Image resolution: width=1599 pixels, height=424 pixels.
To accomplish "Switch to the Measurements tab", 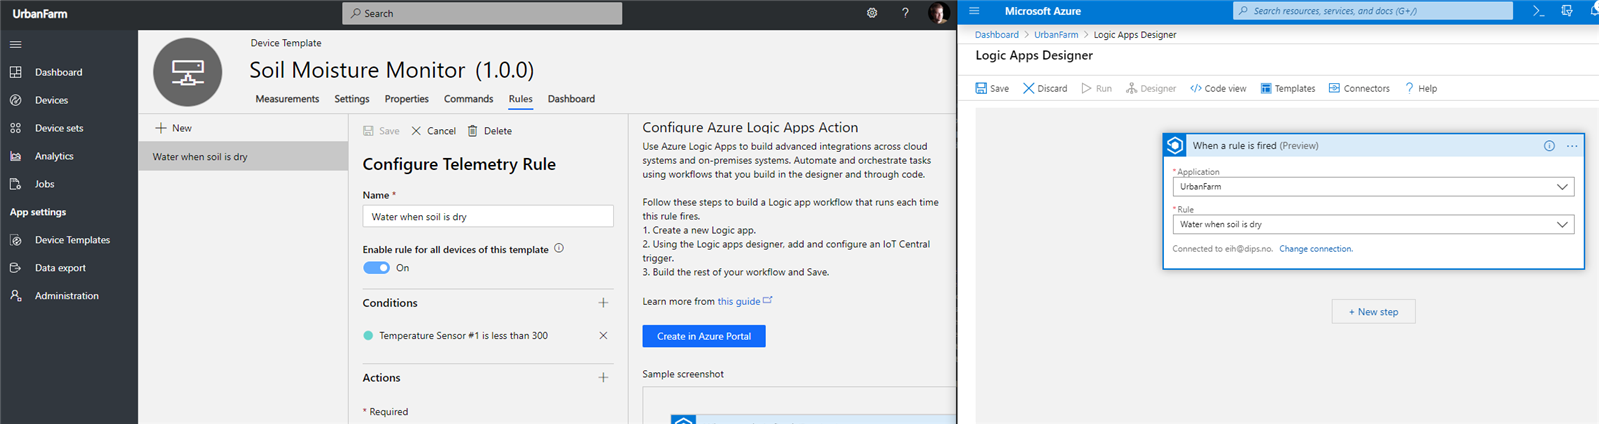I will 287,99.
